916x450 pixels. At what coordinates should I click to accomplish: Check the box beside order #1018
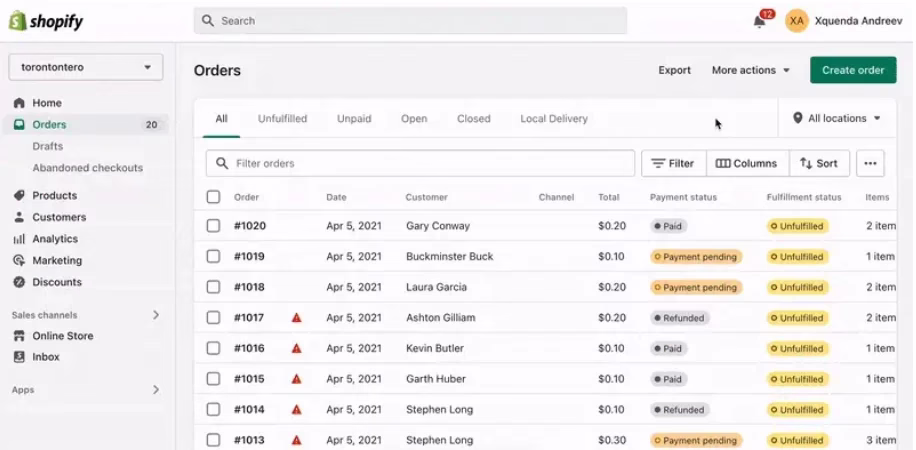213,287
